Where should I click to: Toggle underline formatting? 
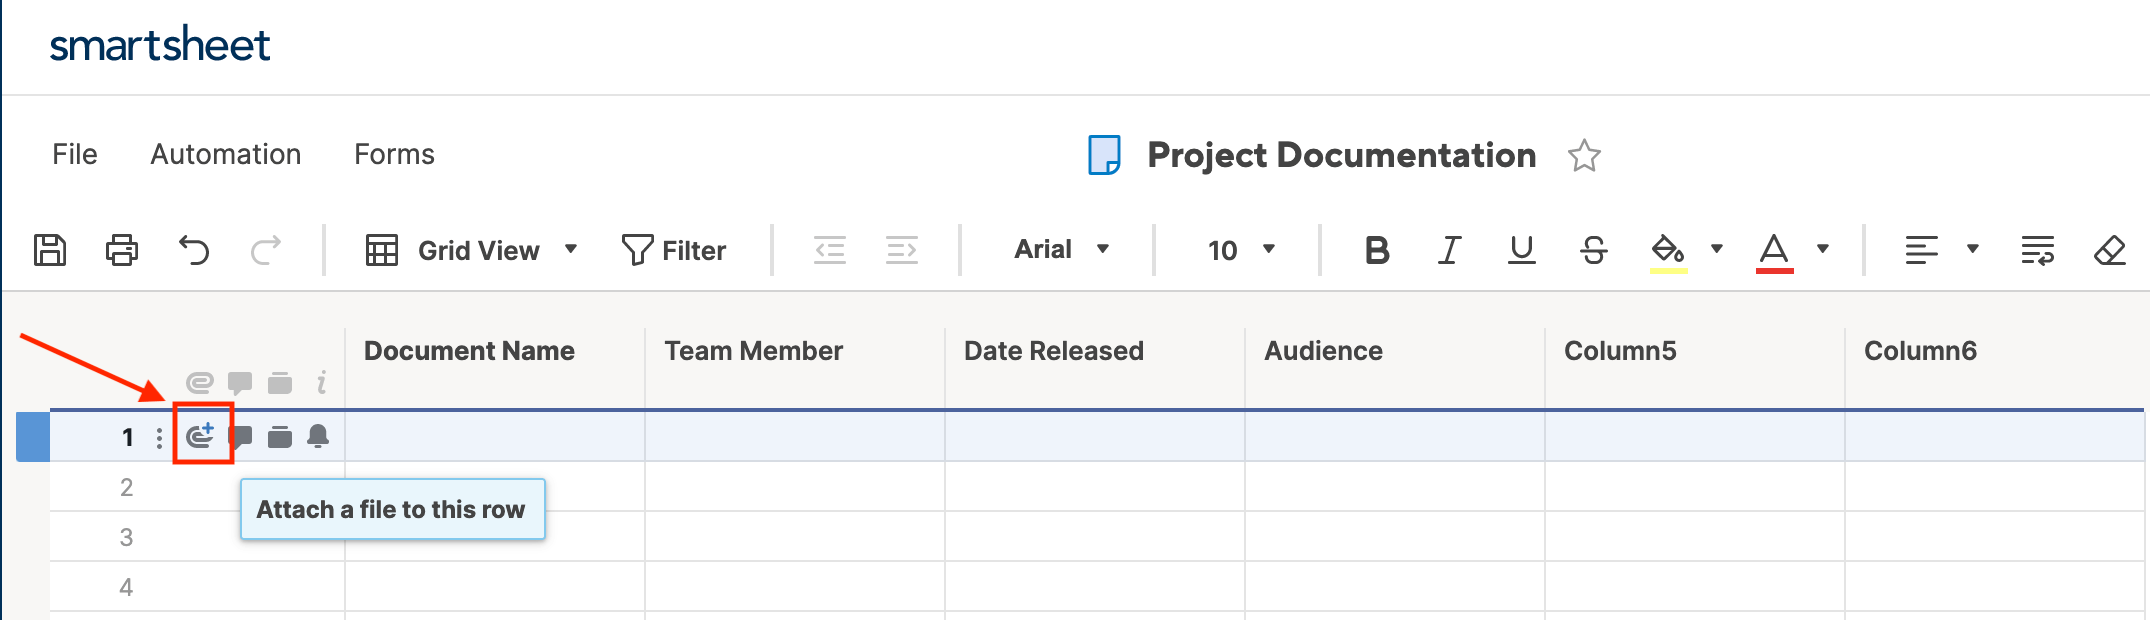pos(1521,250)
